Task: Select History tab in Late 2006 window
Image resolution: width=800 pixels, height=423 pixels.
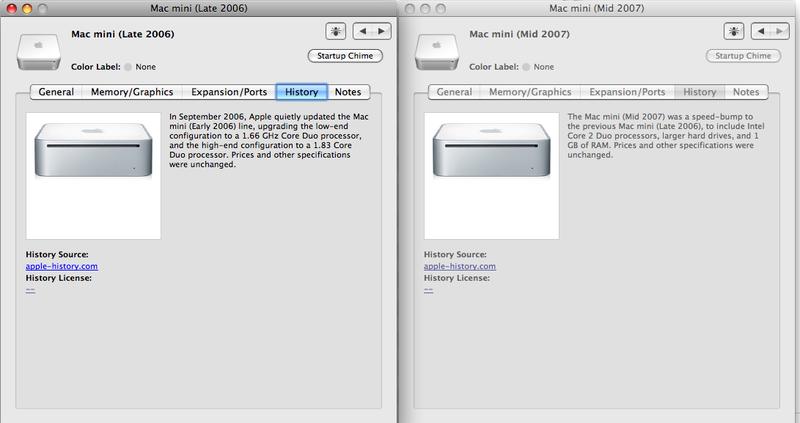Action: pyautogui.click(x=302, y=92)
